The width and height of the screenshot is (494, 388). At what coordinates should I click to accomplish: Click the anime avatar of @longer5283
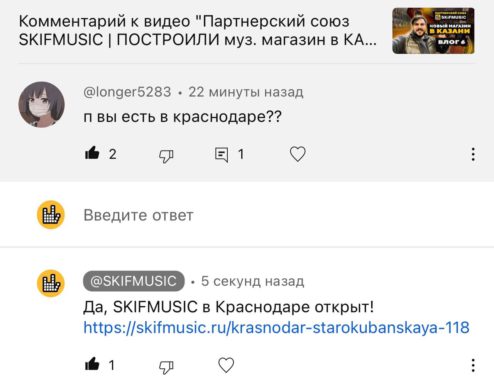pos(41,105)
